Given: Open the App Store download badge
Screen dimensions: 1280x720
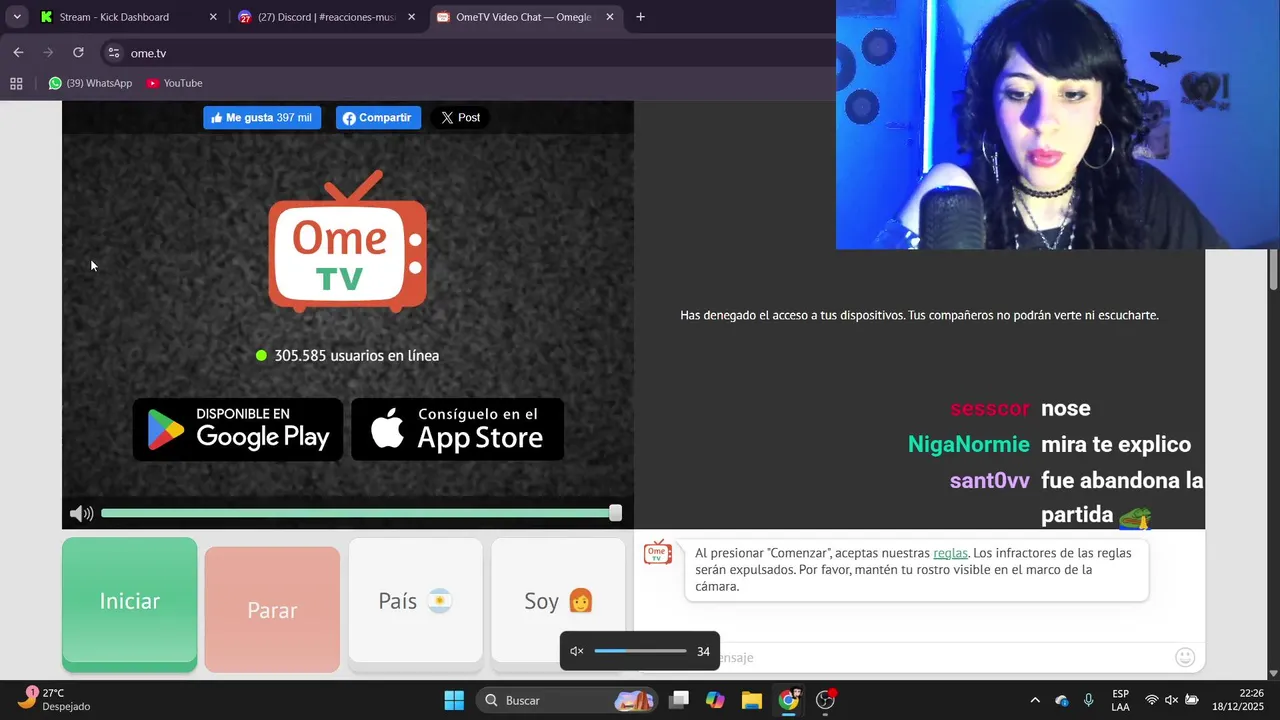Looking at the screenshot, I should click(458, 430).
